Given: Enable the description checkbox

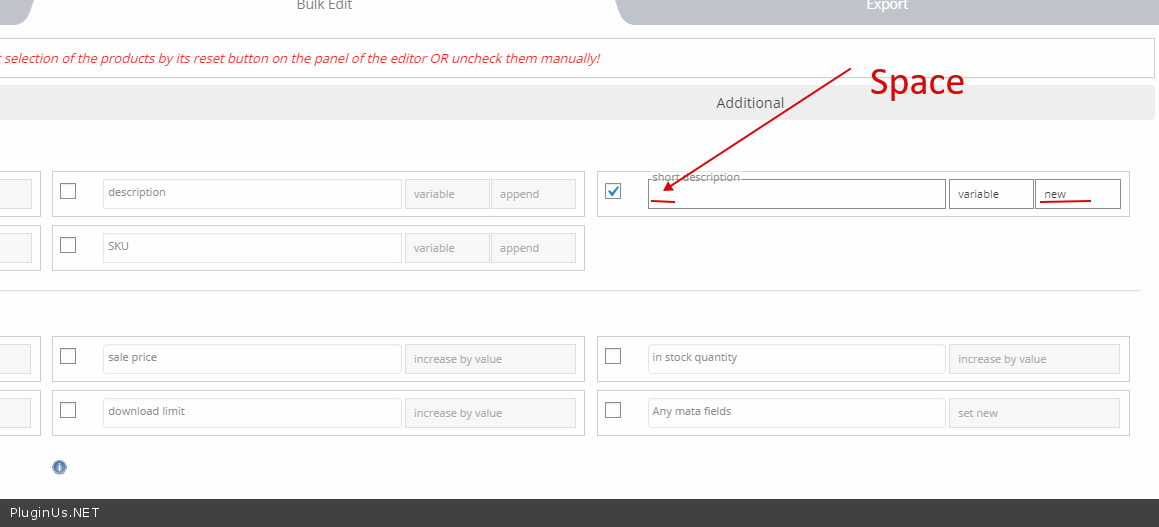Looking at the screenshot, I should [x=68, y=191].
